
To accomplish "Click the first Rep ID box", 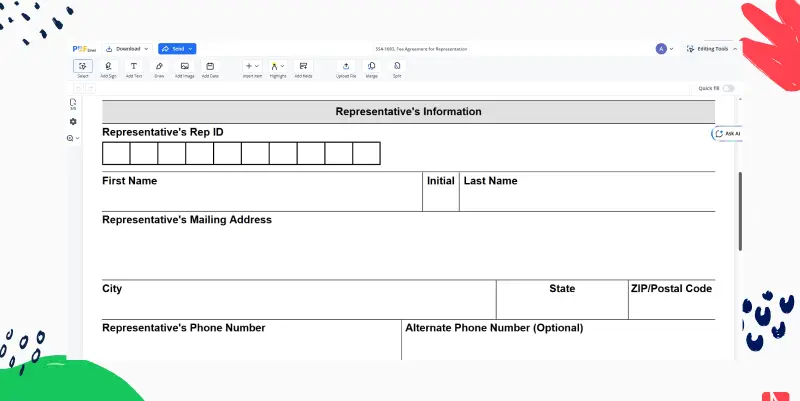I will [116, 154].
